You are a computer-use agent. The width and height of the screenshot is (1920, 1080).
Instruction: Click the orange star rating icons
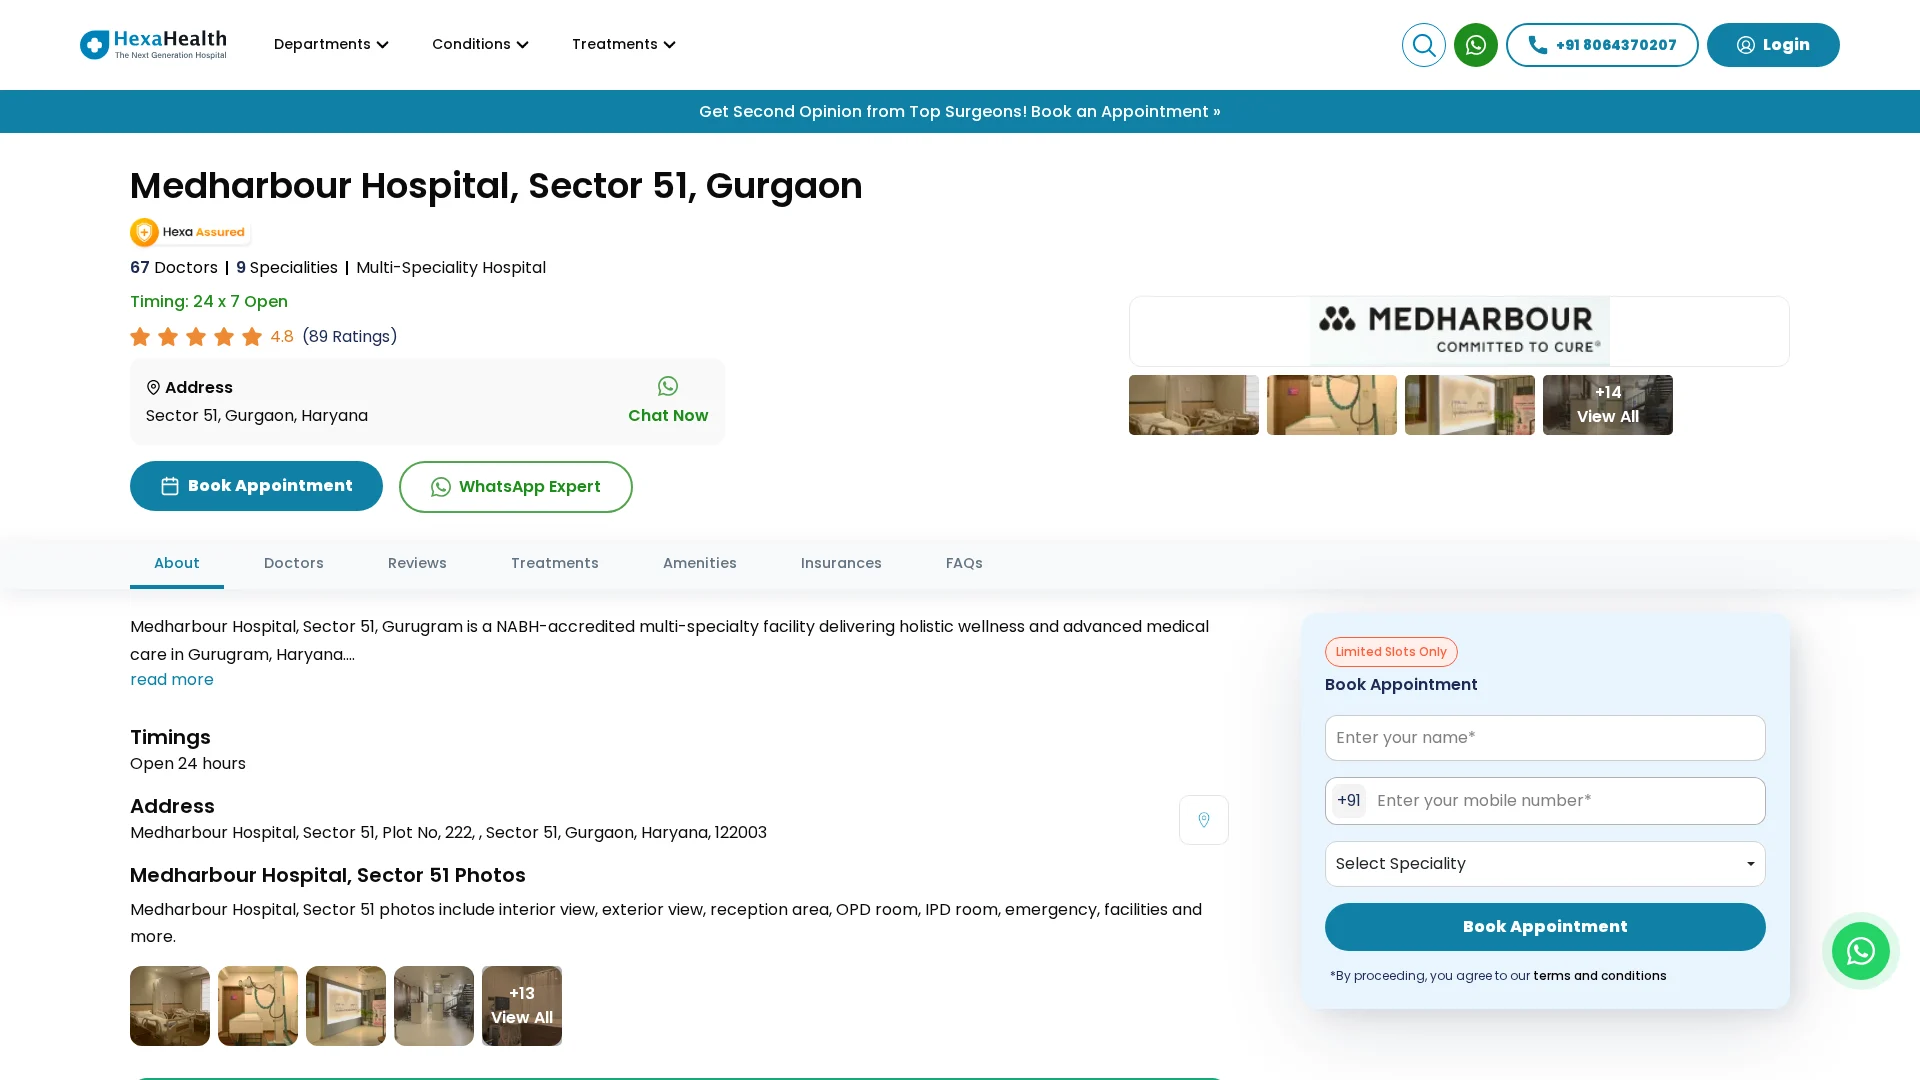pyautogui.click(x=196, y=337)
